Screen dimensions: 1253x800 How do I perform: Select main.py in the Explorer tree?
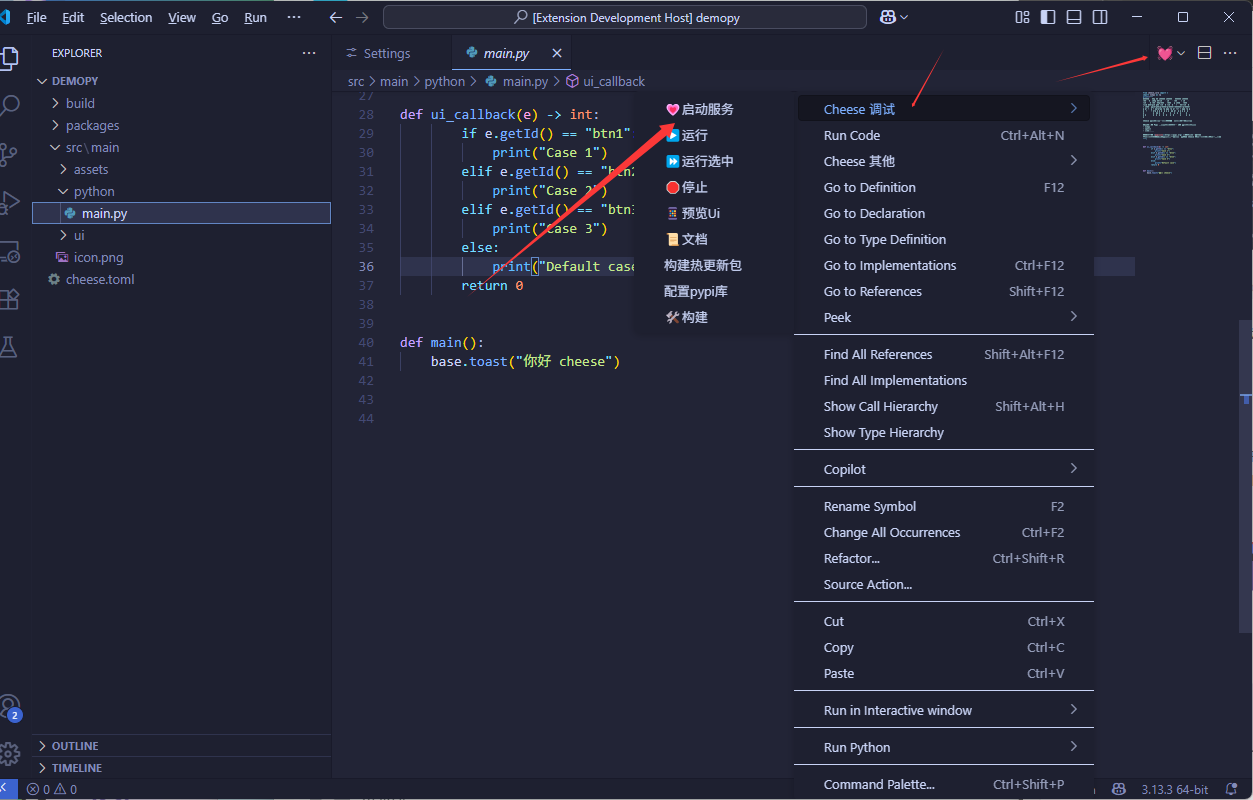point(181,213)
